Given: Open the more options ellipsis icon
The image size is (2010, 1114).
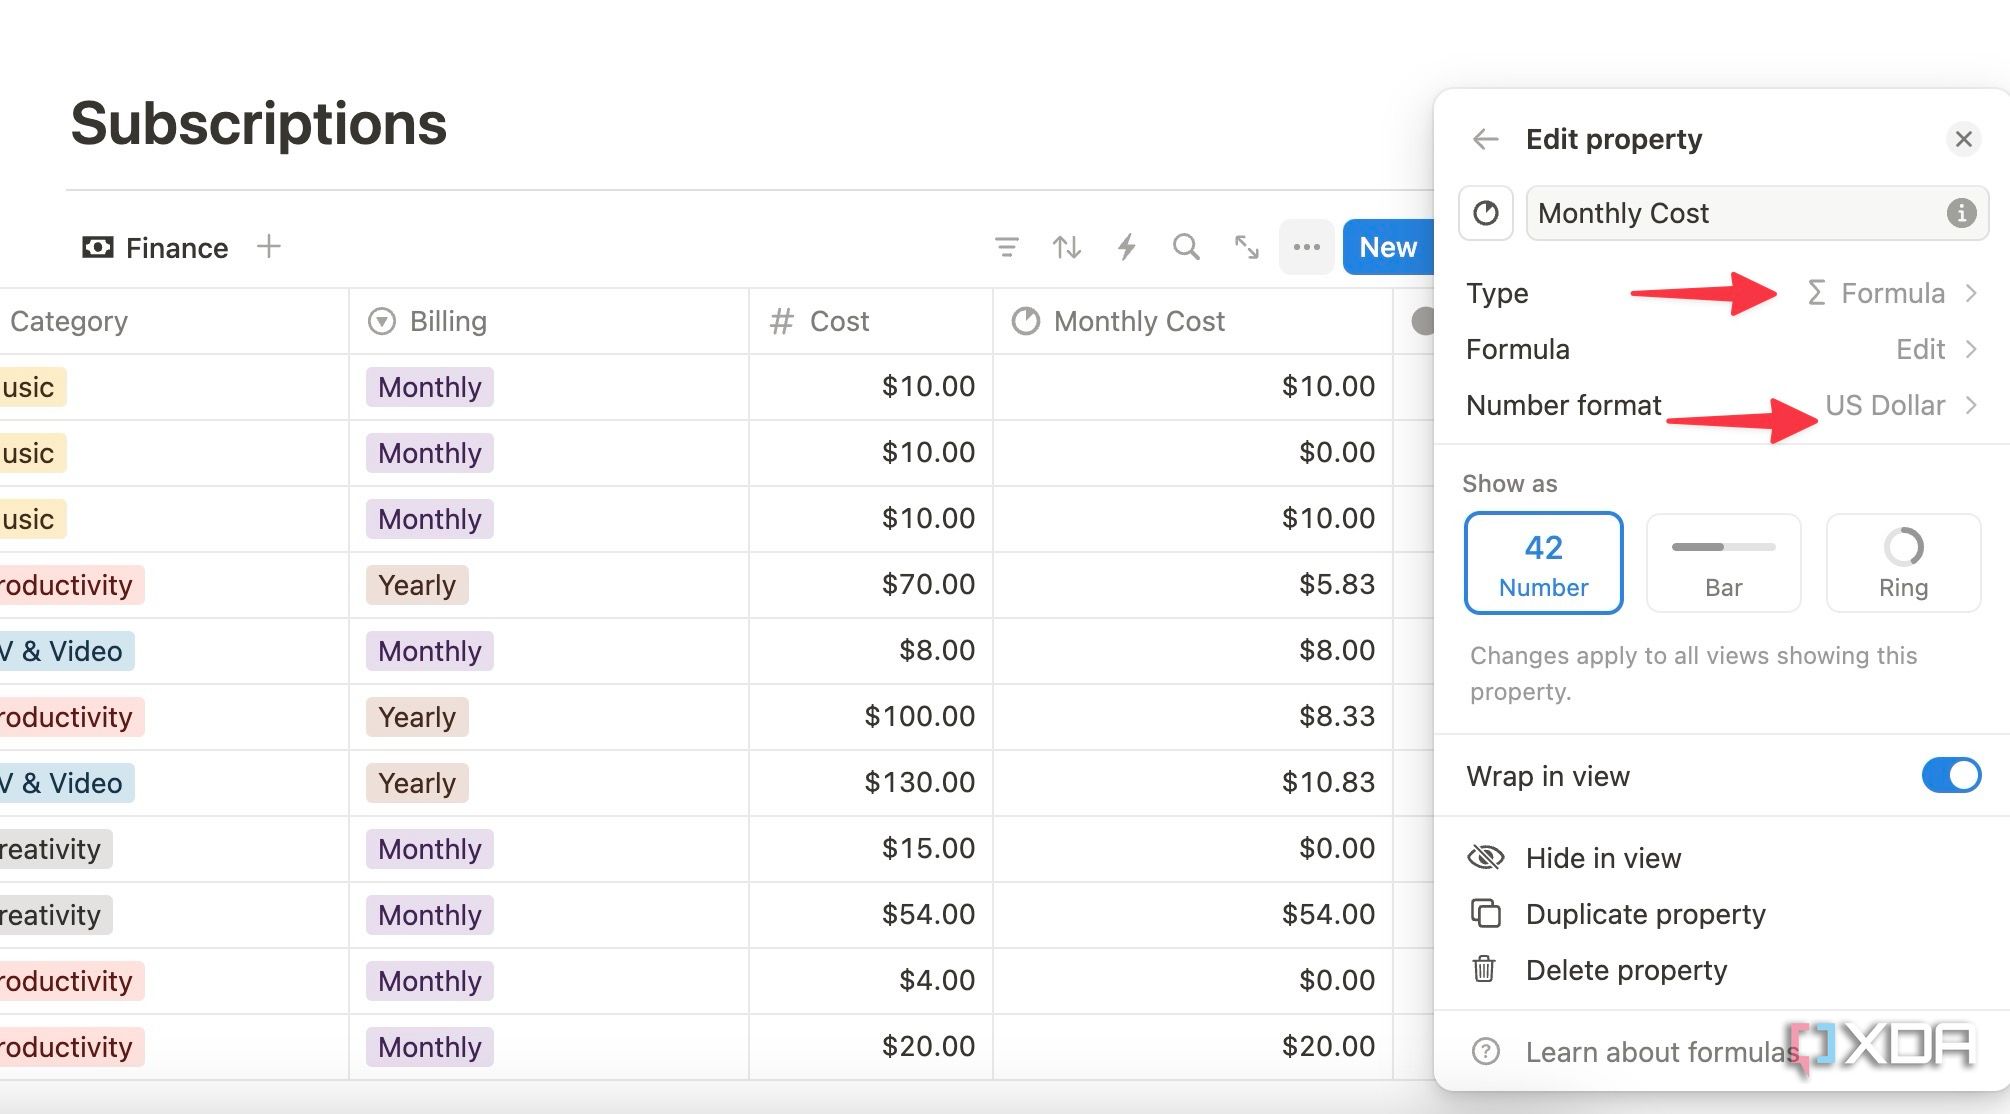Looking at the screenshot, I should point(1306,247).
